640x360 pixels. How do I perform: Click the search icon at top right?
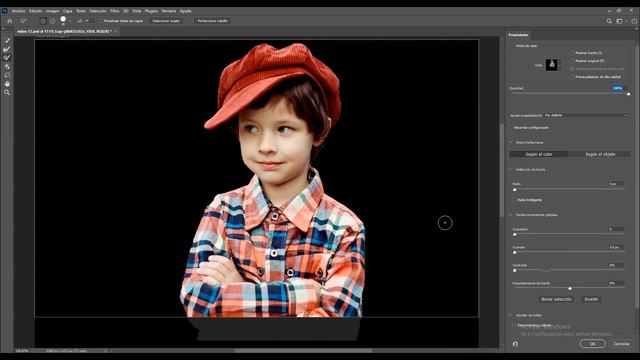coord(609,21)
